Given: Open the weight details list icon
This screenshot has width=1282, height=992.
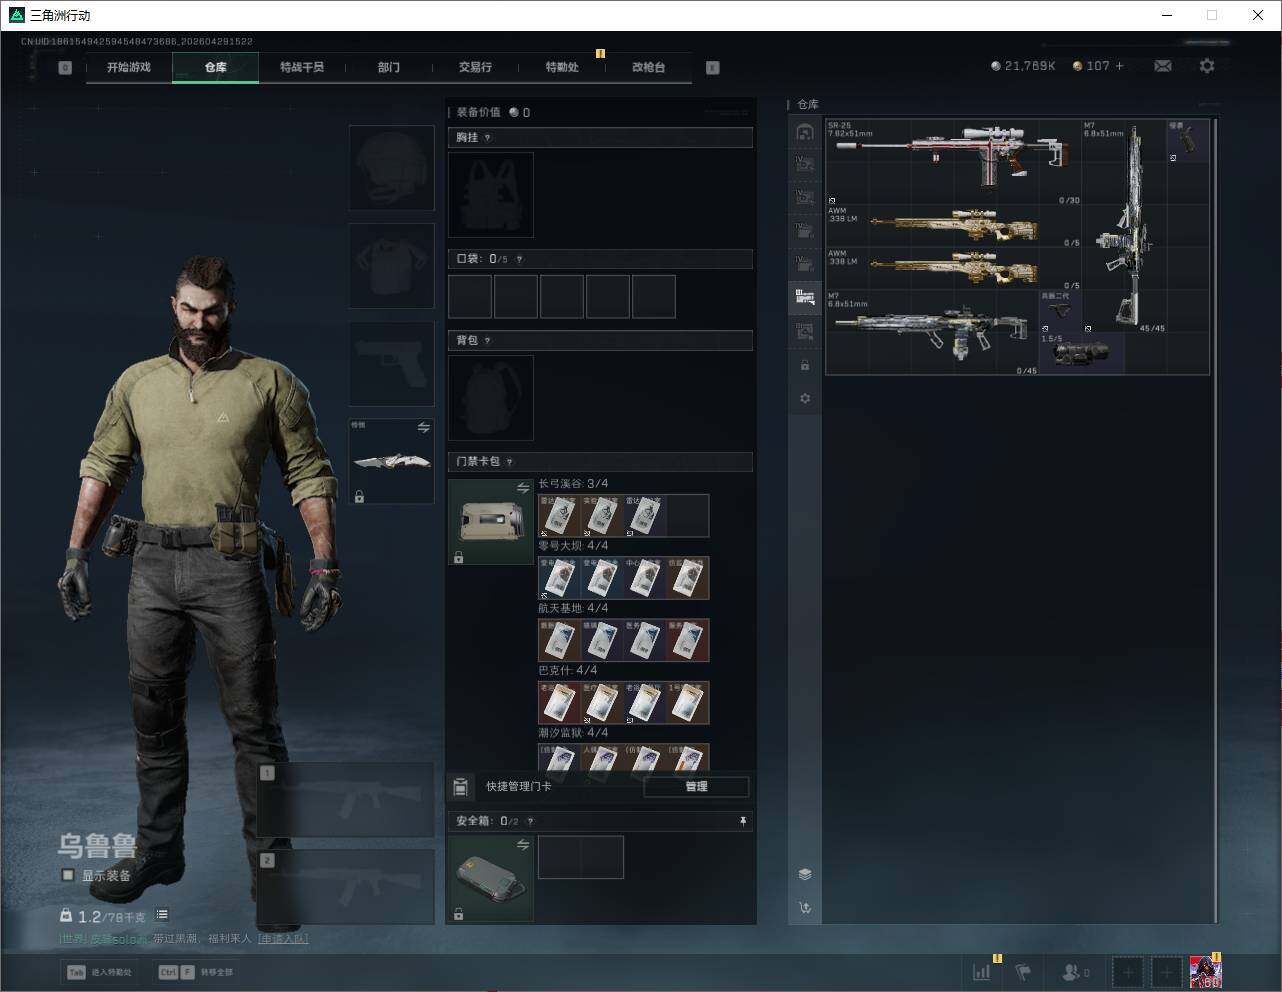Looking at the screenshot, I should (162, 915).
